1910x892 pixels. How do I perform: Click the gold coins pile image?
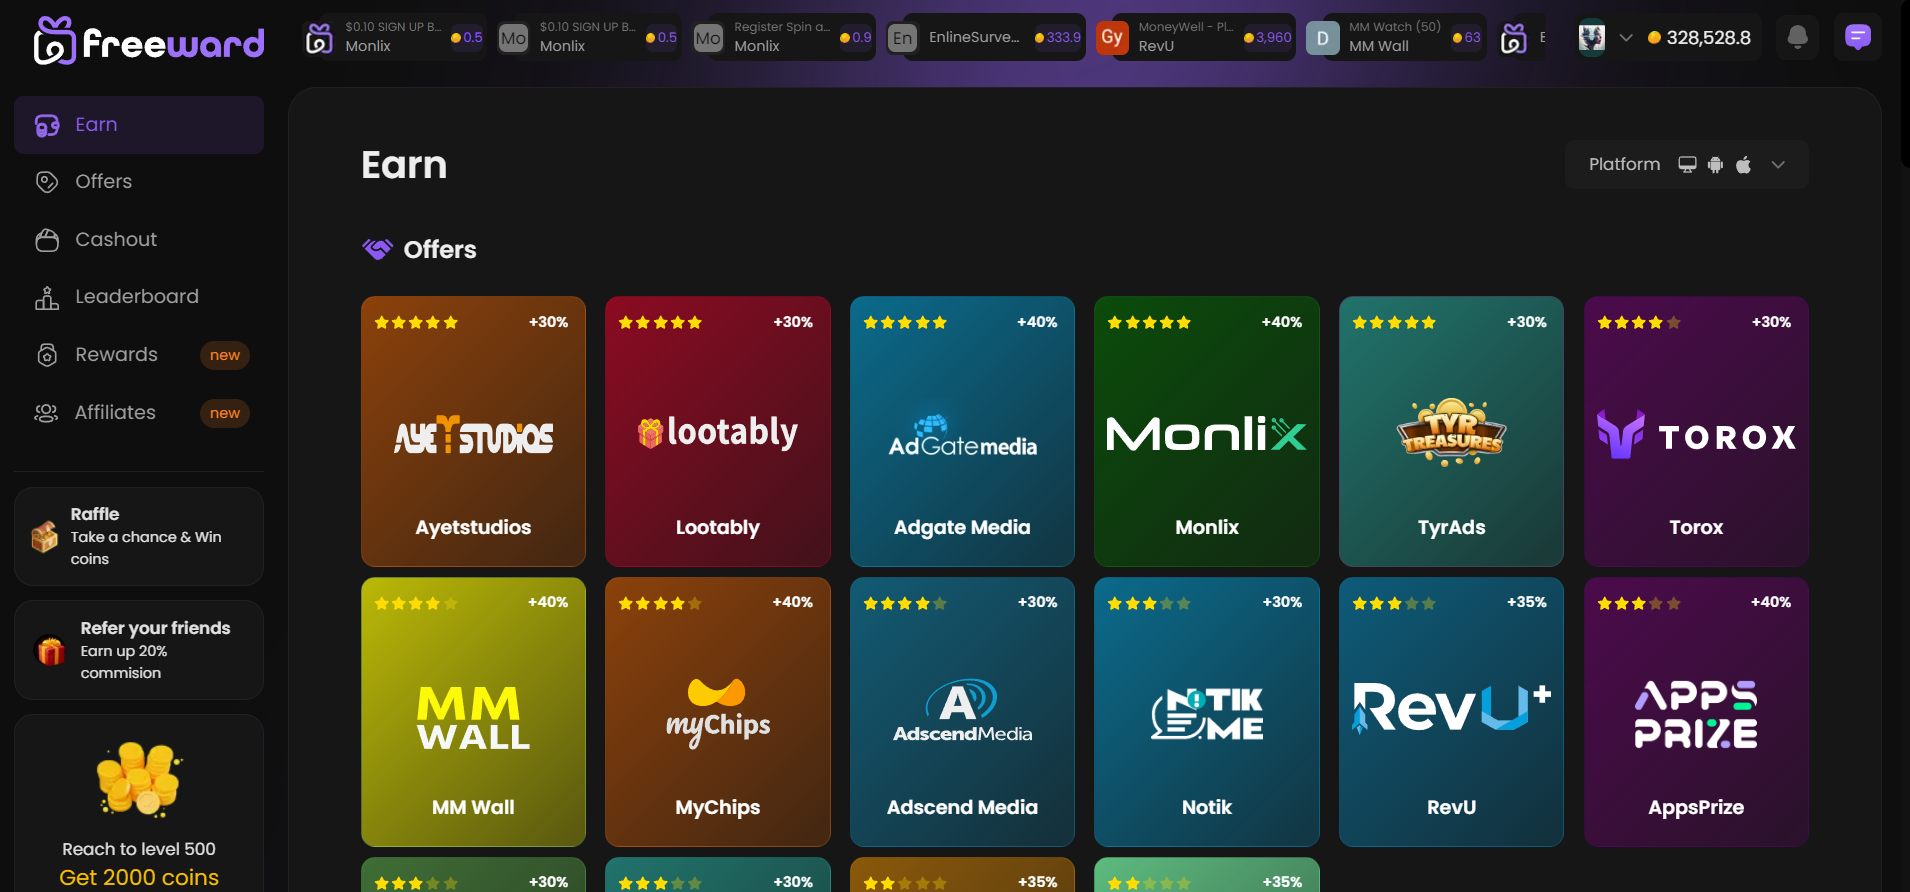coord(139,780)
